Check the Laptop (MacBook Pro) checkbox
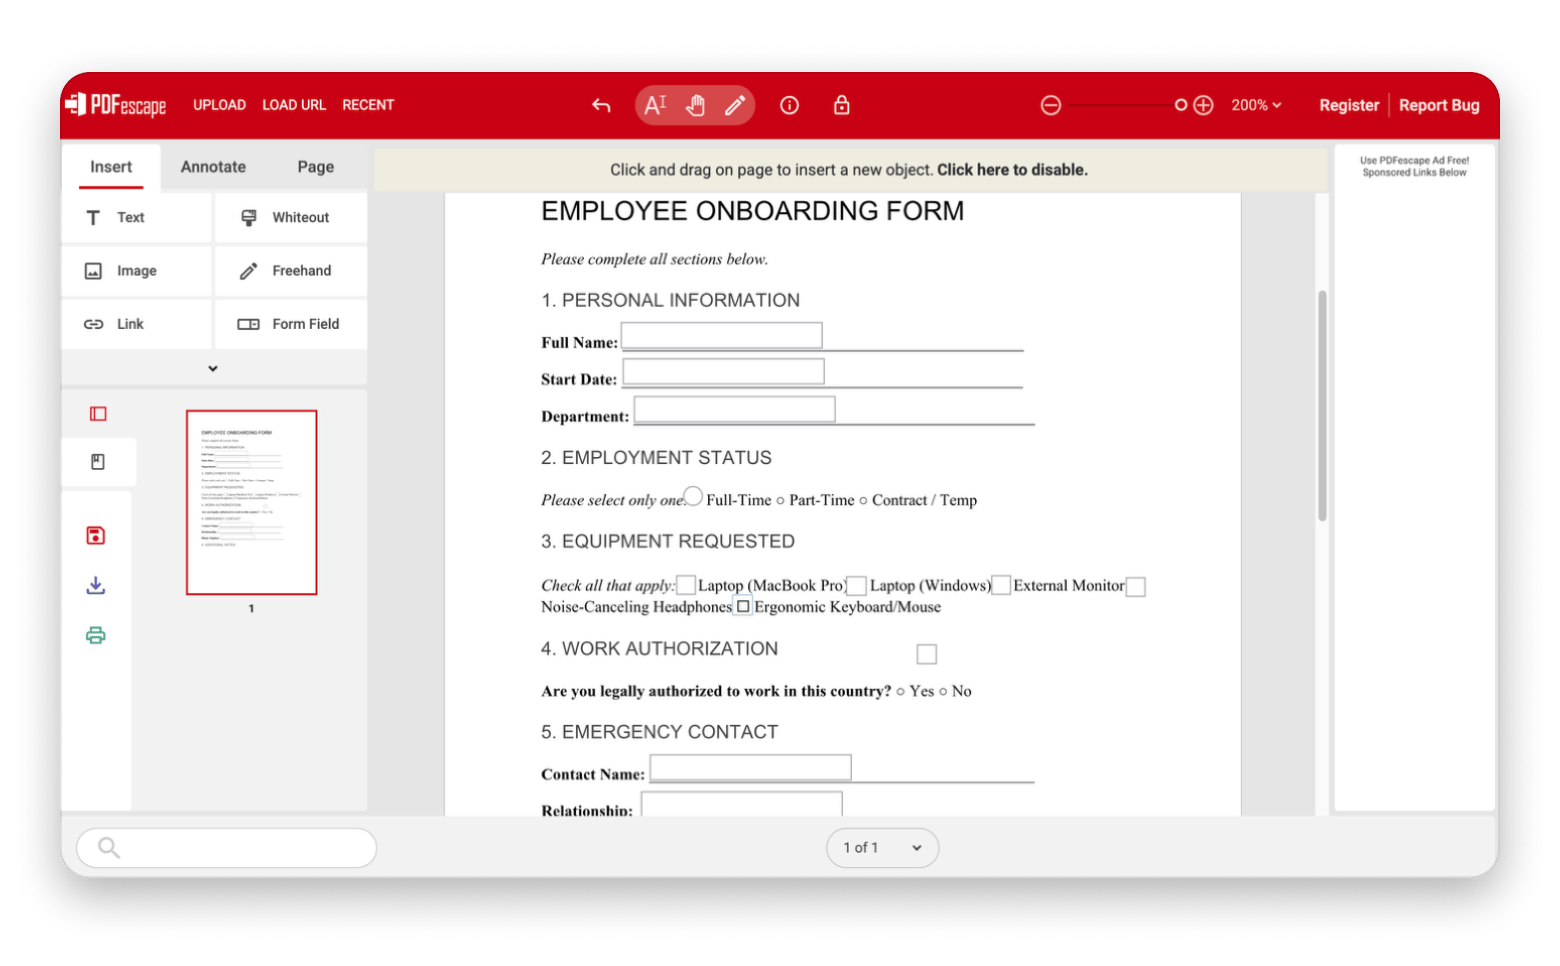Image resolution: width=1560 pixels, height=966 pixels. (686, 584)
